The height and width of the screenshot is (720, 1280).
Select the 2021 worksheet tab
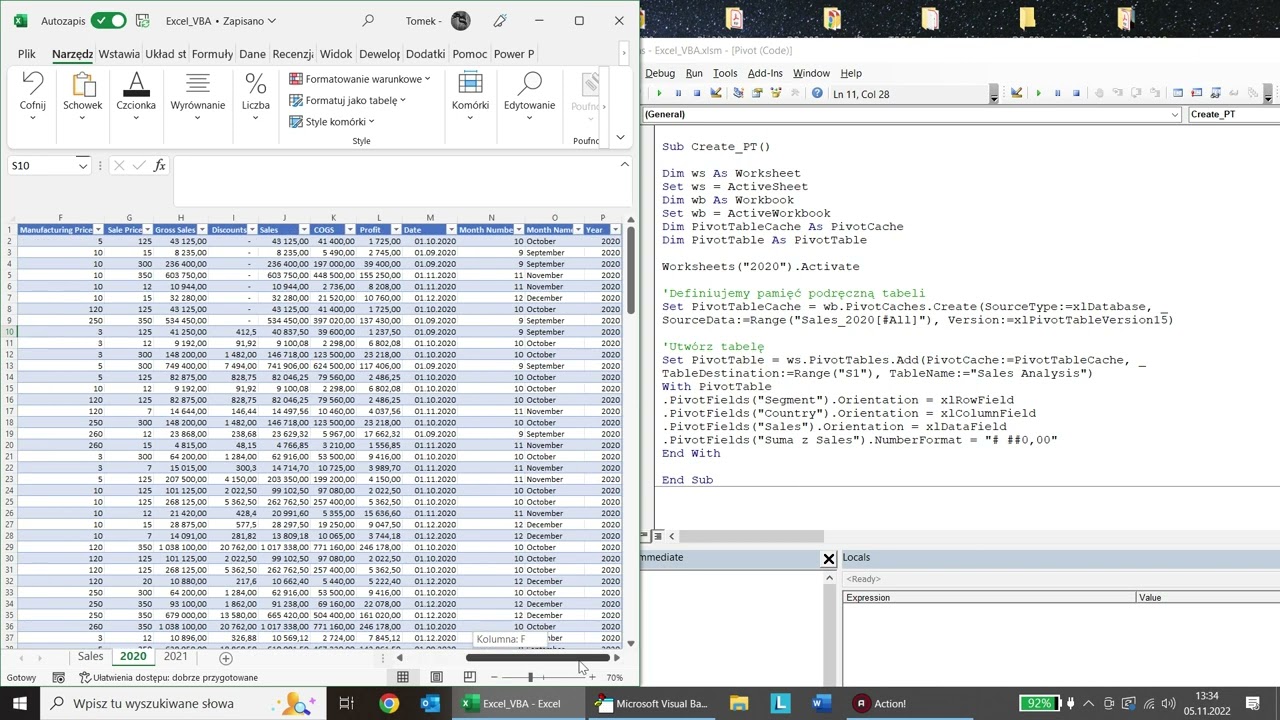click(x=175, y=657)
